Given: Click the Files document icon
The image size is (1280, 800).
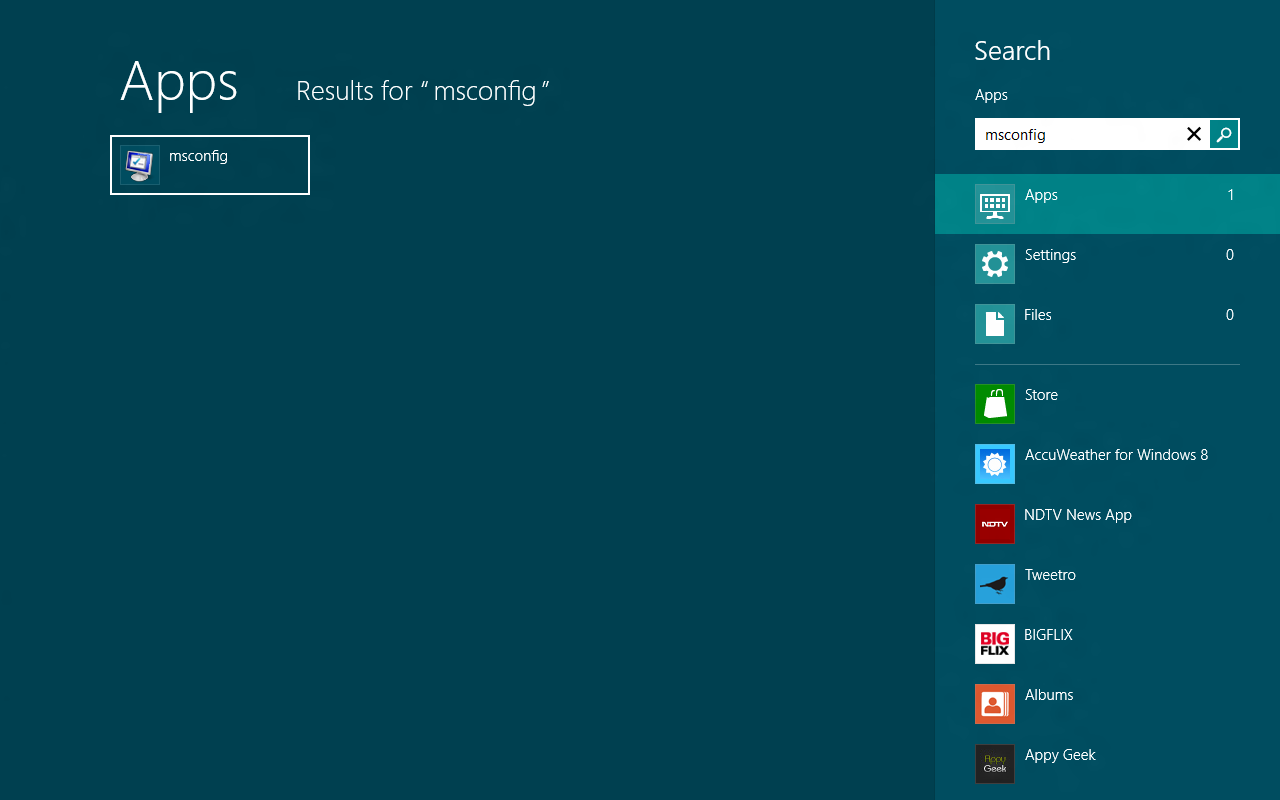Looking at the screenshot, I should (995, 324).
